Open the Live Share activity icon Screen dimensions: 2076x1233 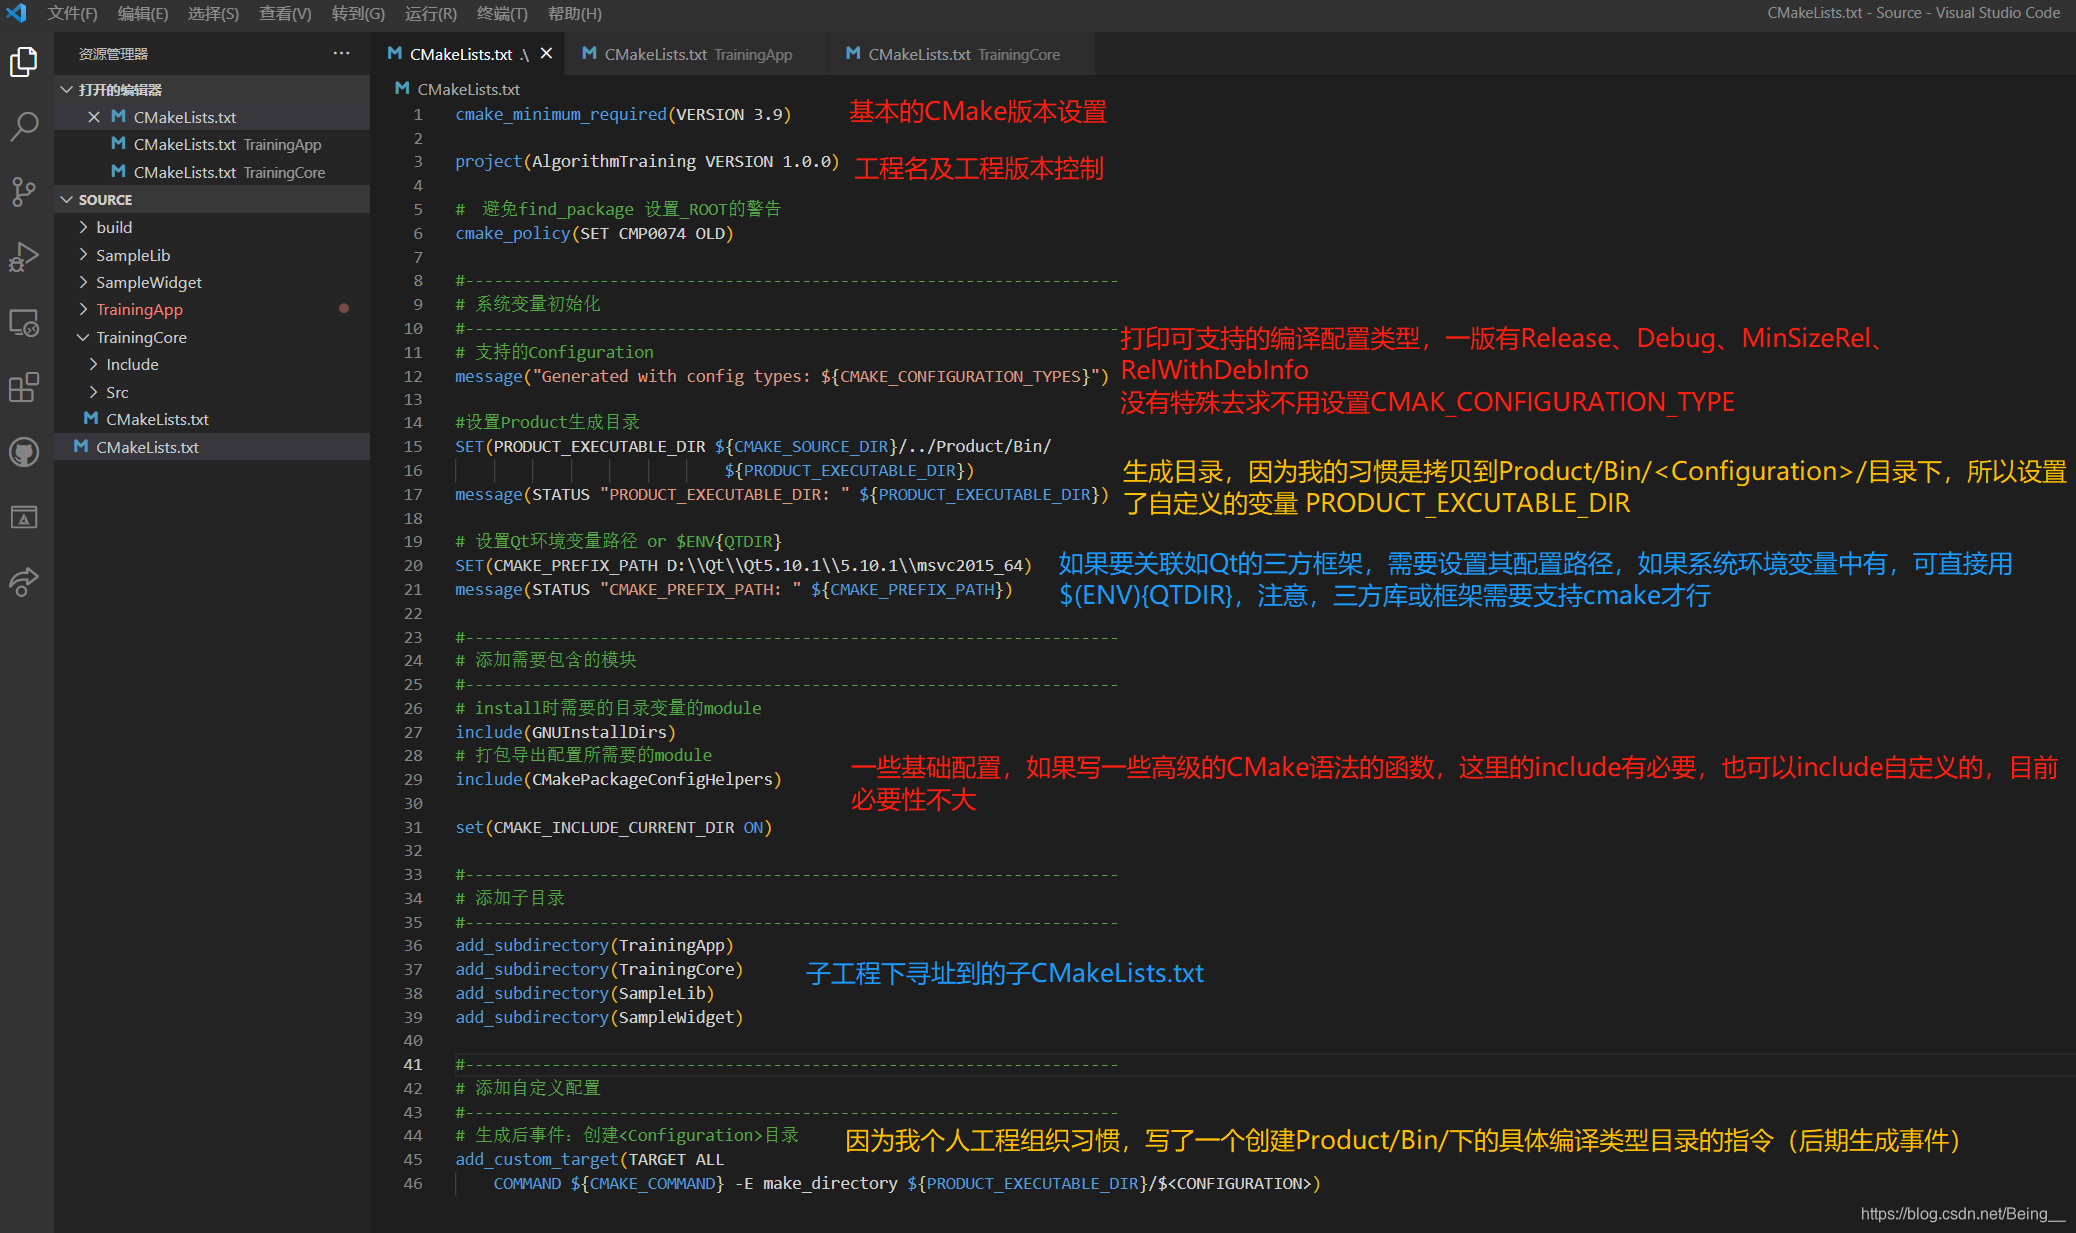[x=24, y=581]
